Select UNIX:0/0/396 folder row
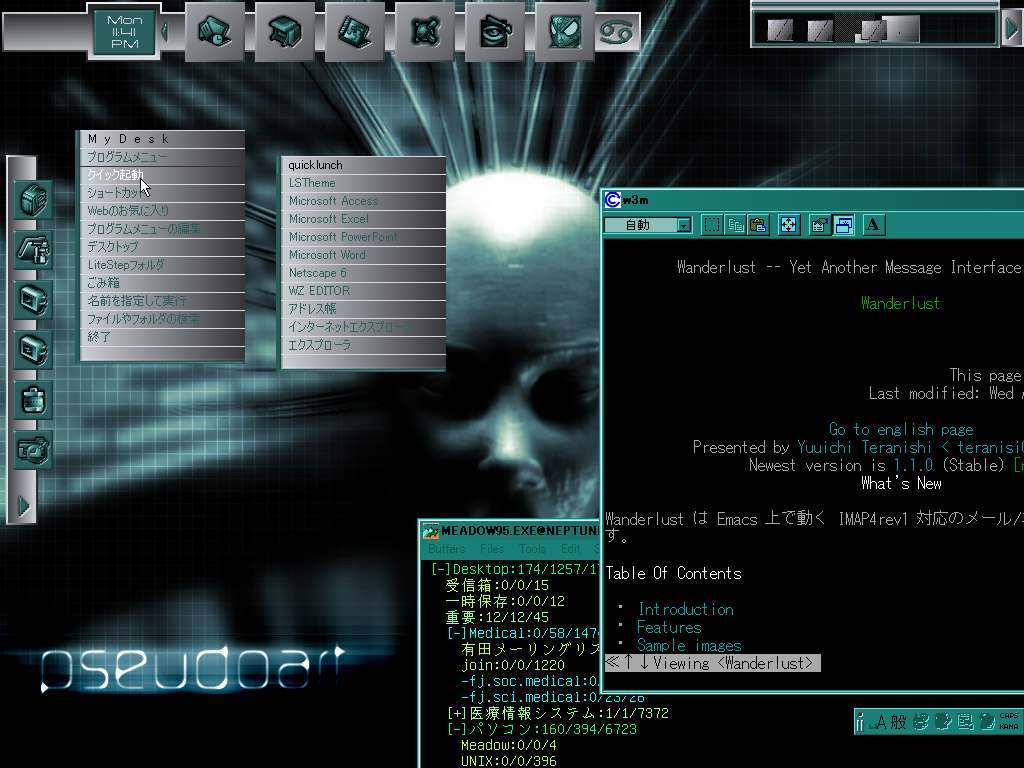 [509, 761]
